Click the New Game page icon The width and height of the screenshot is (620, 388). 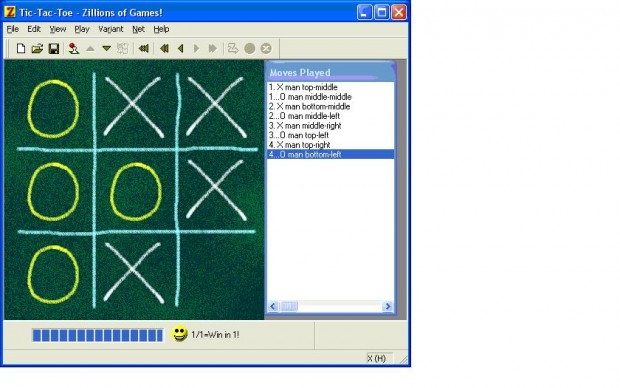coord(21,48)
